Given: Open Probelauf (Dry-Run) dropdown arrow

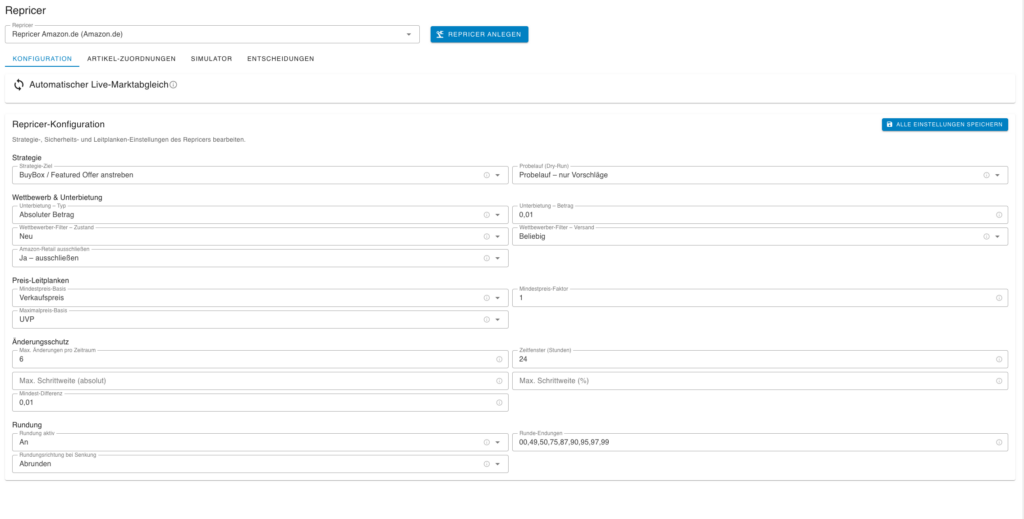Looking at the screenshot, I should point(997,175).
